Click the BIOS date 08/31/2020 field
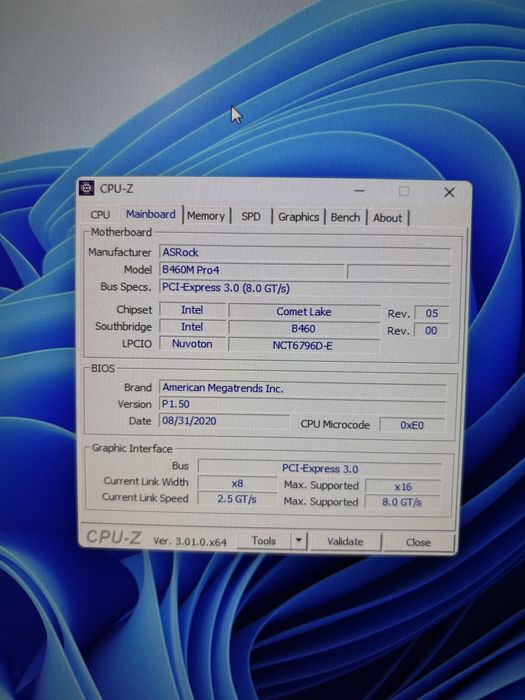 coord(224,421)
